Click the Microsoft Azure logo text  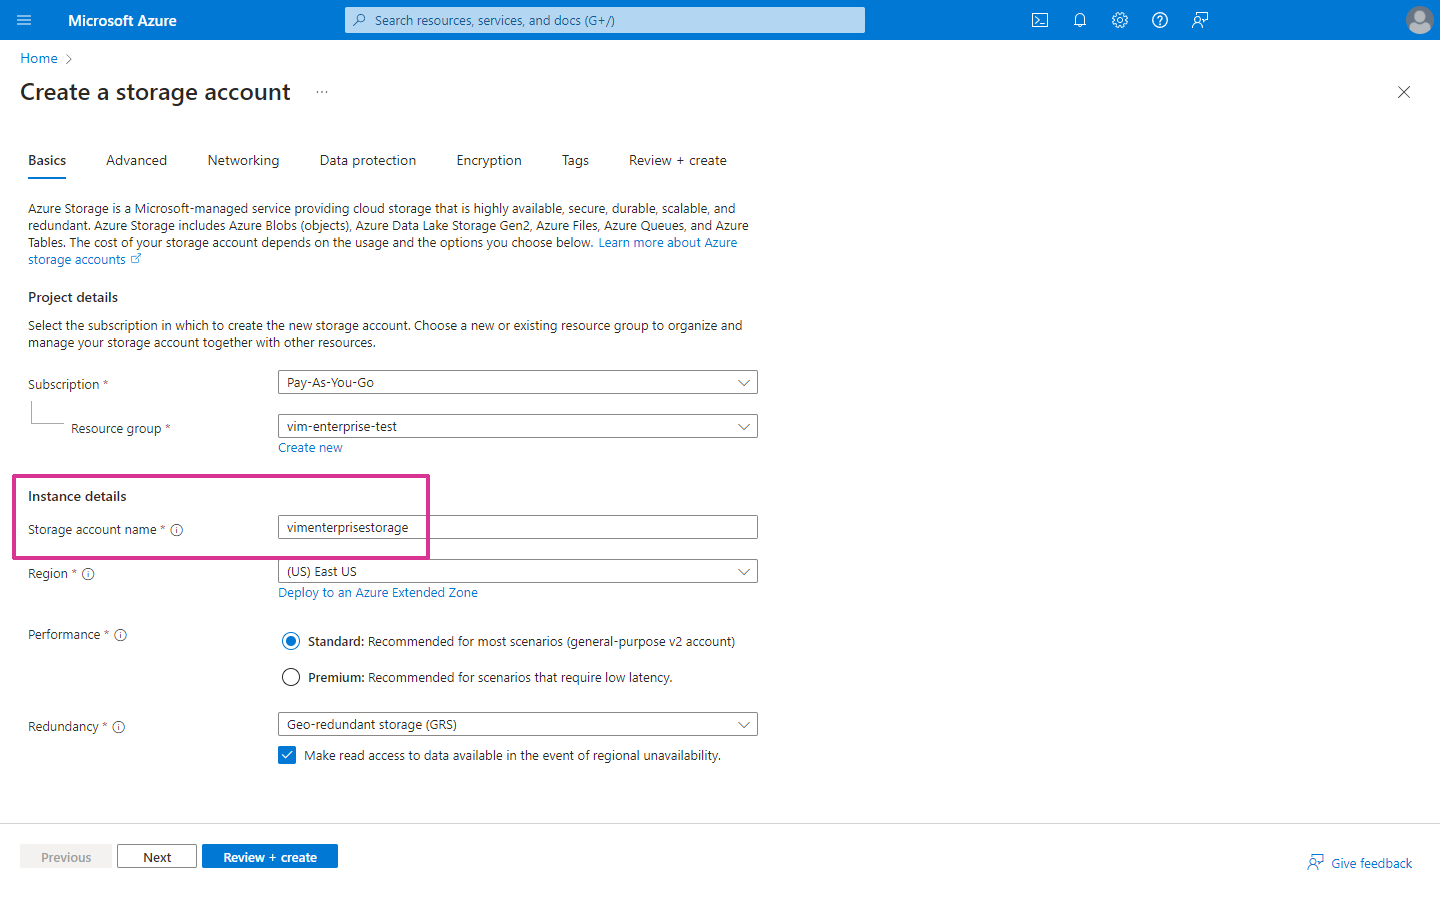coord(122,20)
